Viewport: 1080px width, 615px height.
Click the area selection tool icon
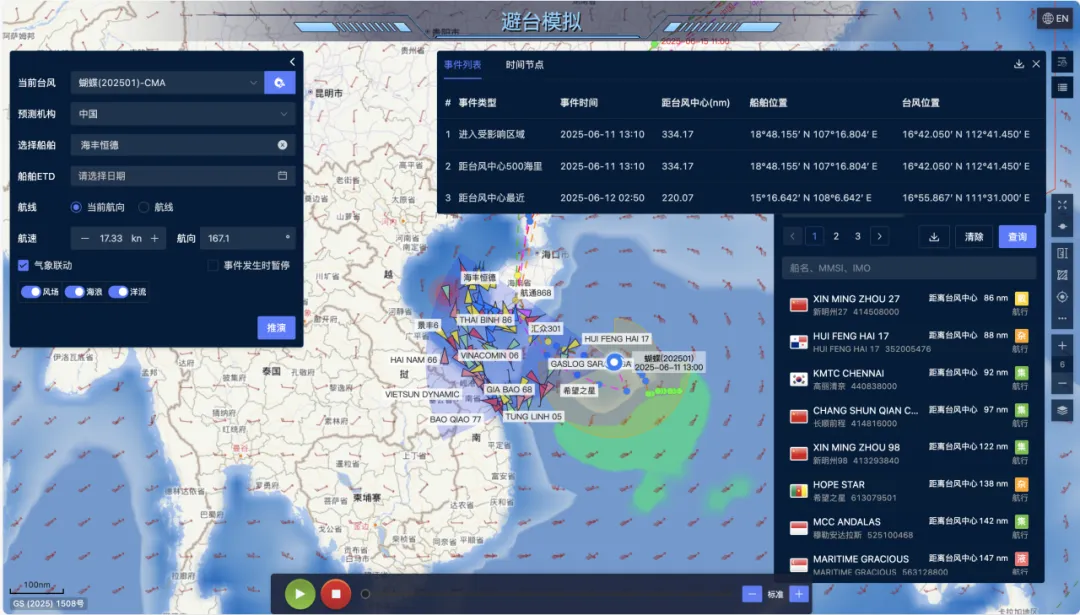click(x=1062, y=275)
